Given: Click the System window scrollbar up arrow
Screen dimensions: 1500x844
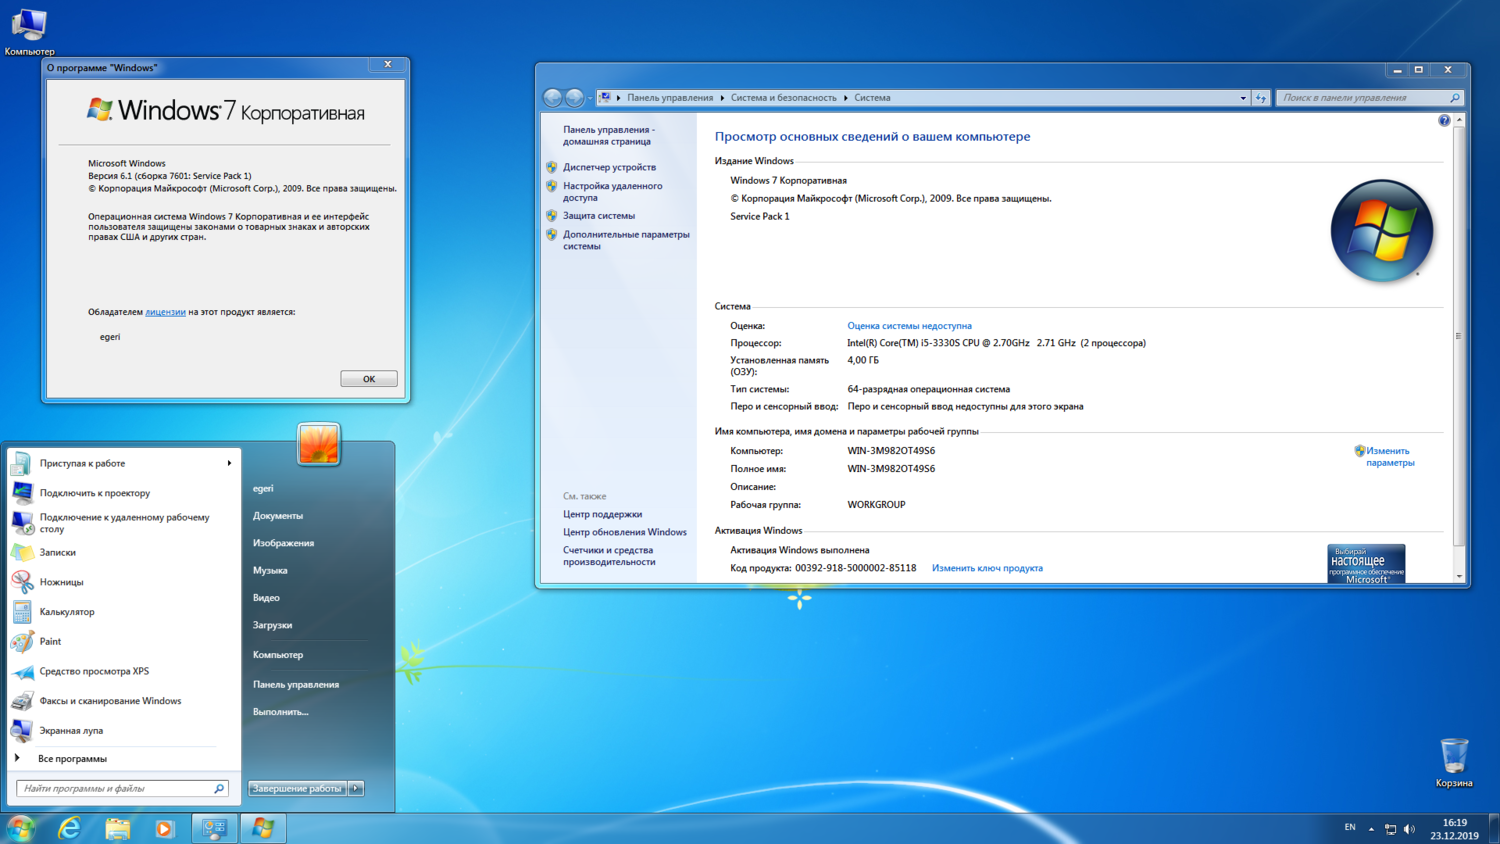Looking at the screenshot, I should [1459, 120].
